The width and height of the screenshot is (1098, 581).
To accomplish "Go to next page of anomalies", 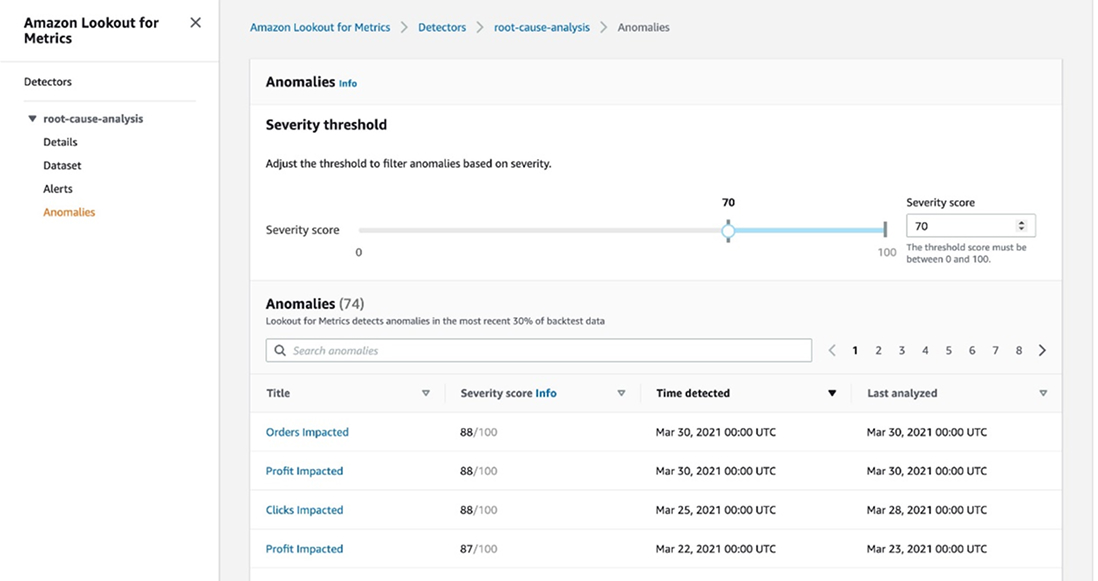I will coord(1042,350).
